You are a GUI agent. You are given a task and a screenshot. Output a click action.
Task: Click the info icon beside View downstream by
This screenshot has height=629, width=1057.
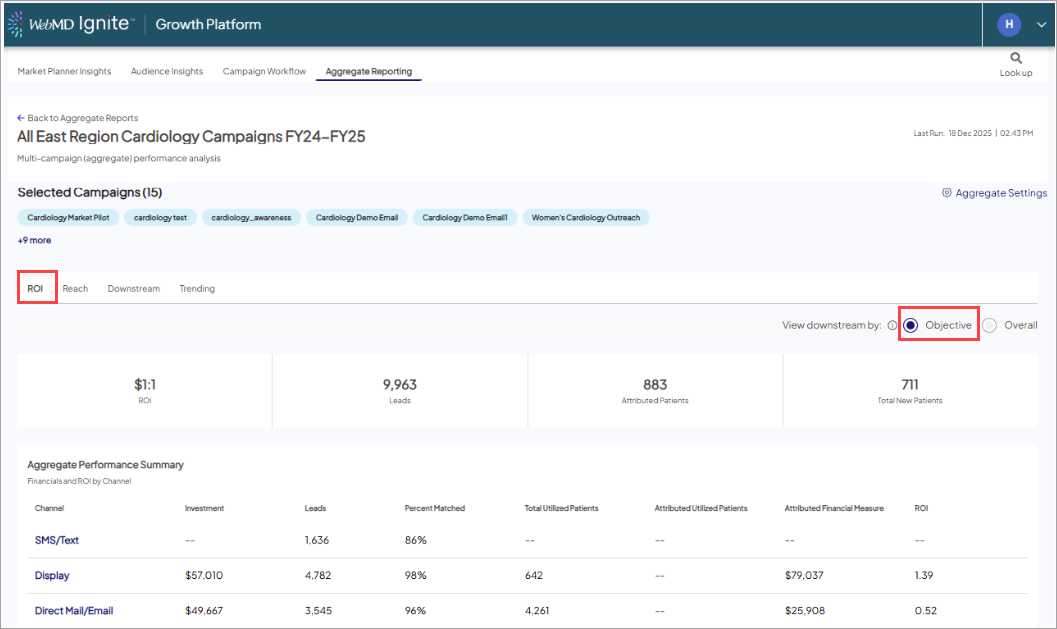[891, 325]
